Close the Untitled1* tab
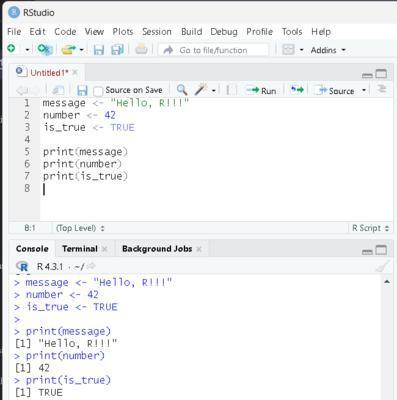Image resolution: width=397 pixels, height=400 pixels. coord(75,72)
